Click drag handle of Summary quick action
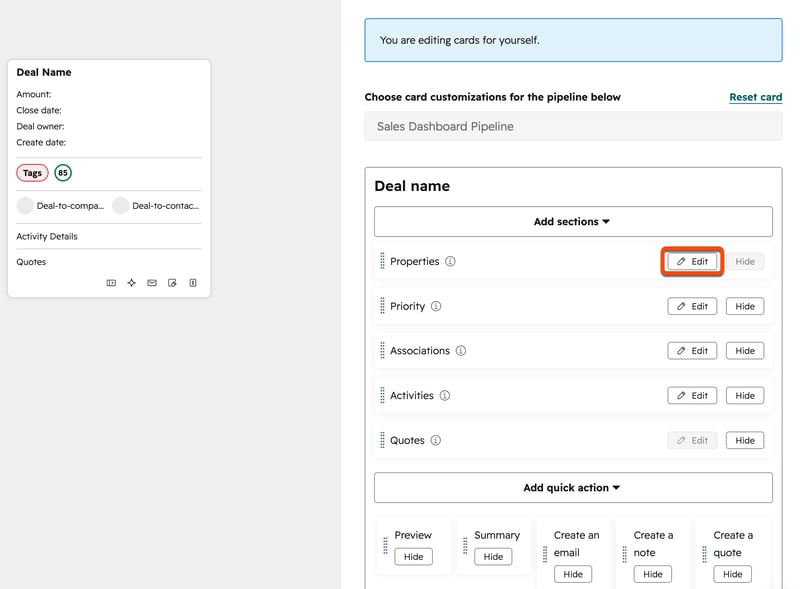Screen dimensions: 800x589 click(x=465, y=545)
